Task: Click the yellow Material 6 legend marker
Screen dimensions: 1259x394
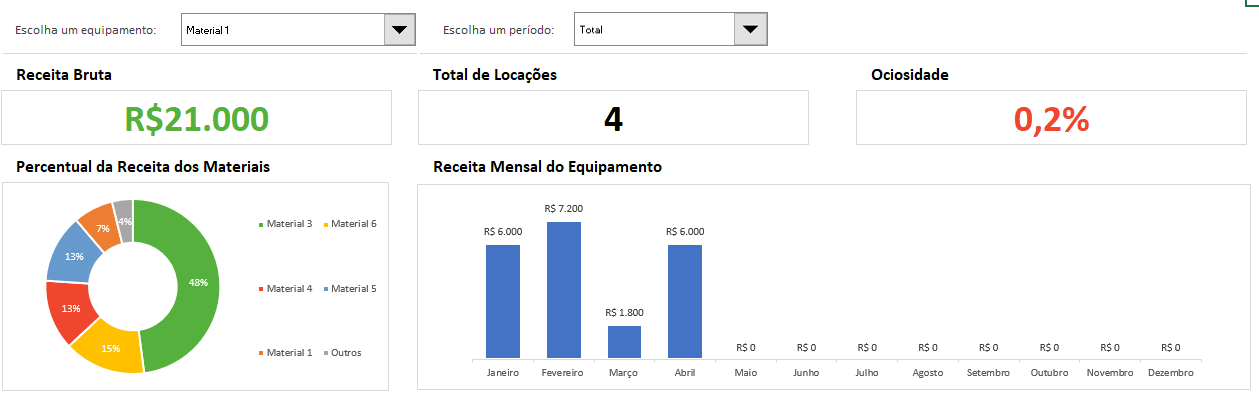Action: pos(326,224)
